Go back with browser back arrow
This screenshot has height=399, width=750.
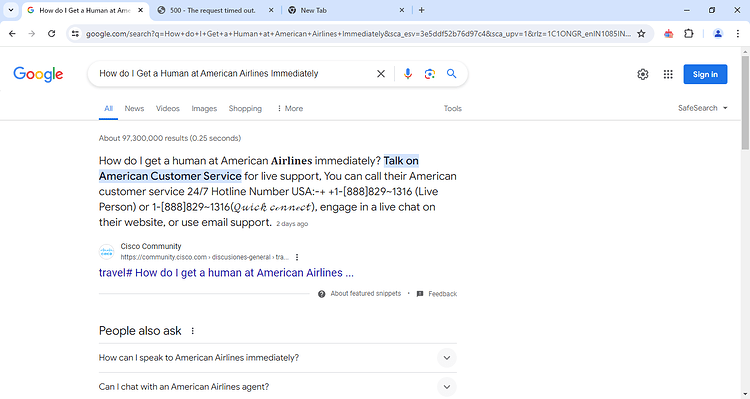12,33
